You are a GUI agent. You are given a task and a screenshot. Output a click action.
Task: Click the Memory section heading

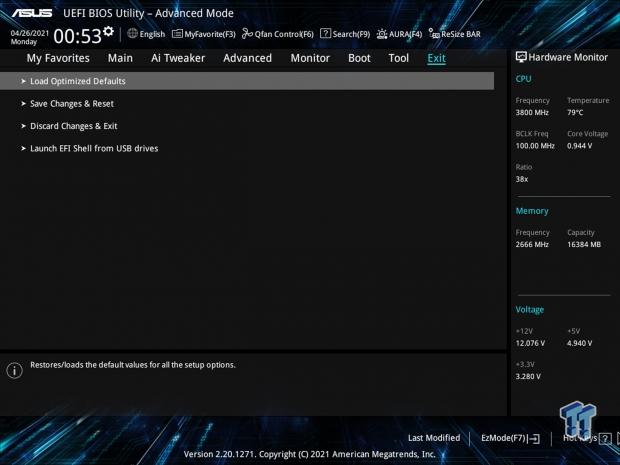[x=532, y=211]
